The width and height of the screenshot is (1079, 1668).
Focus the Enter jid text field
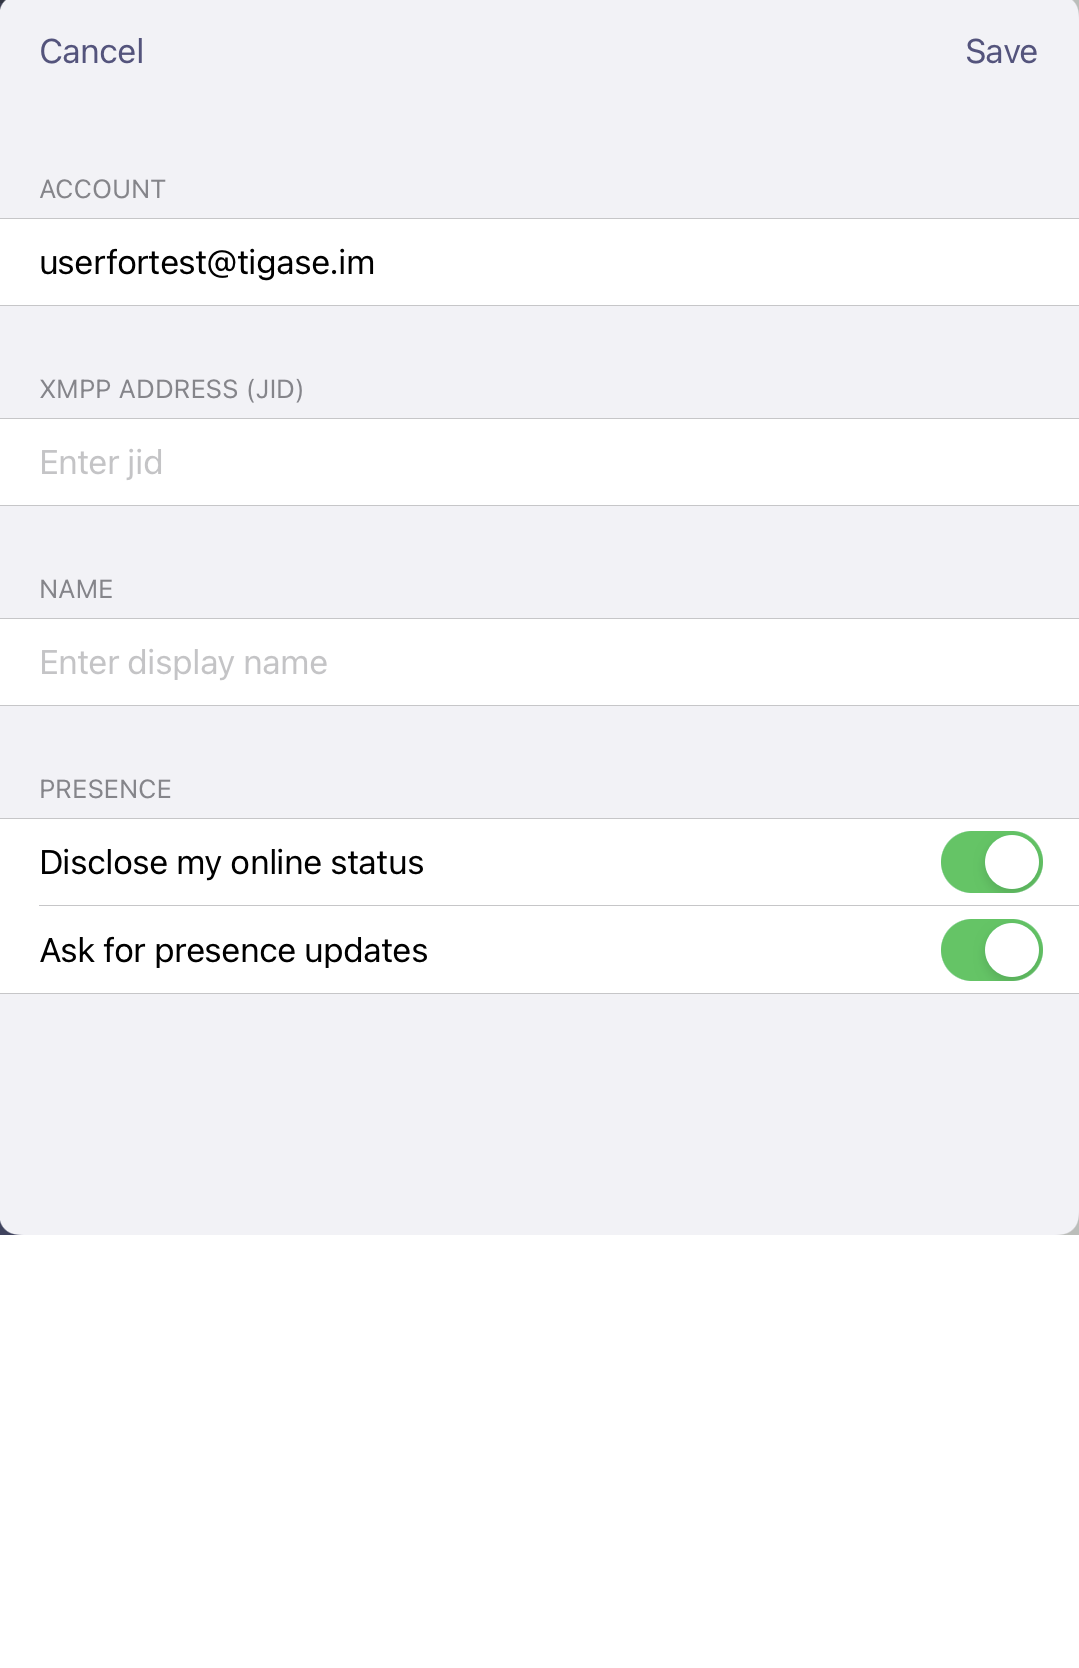pos(540,462)
